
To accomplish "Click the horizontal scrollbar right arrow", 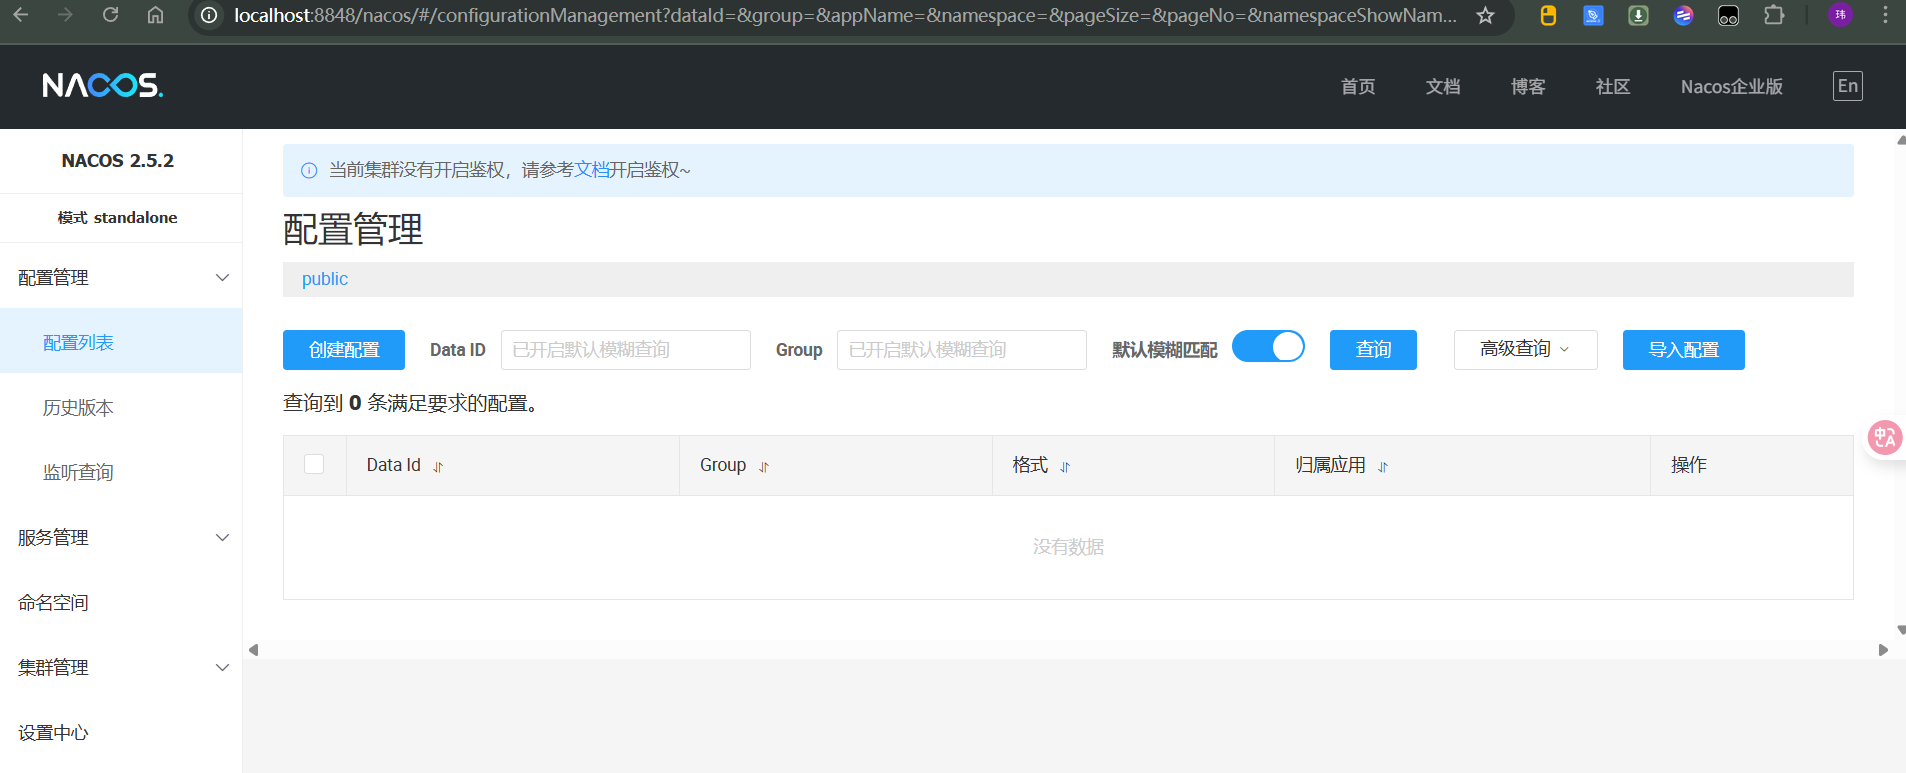I will [x=1883, y=650].
